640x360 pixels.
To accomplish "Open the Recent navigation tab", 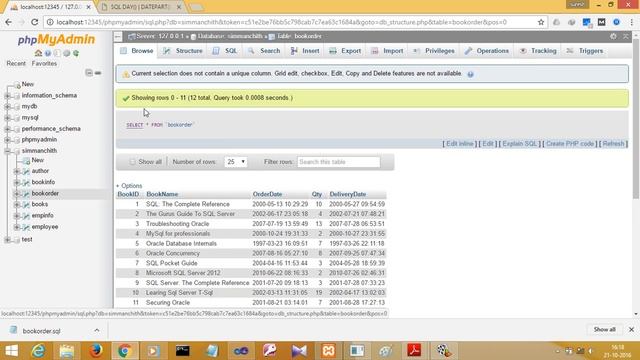I will 16,64.
